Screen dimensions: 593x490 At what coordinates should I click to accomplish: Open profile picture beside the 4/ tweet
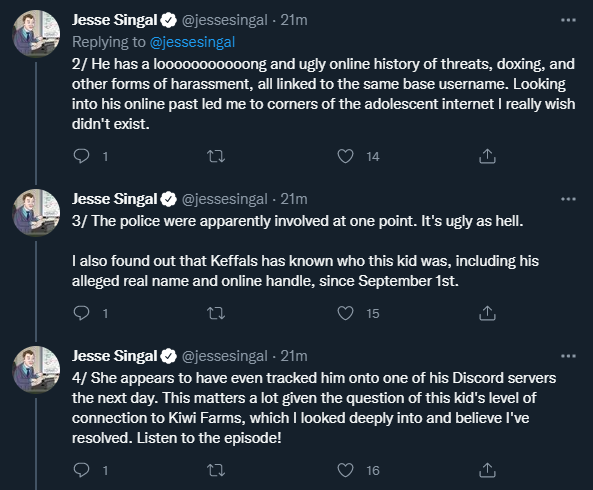[36, 369]
